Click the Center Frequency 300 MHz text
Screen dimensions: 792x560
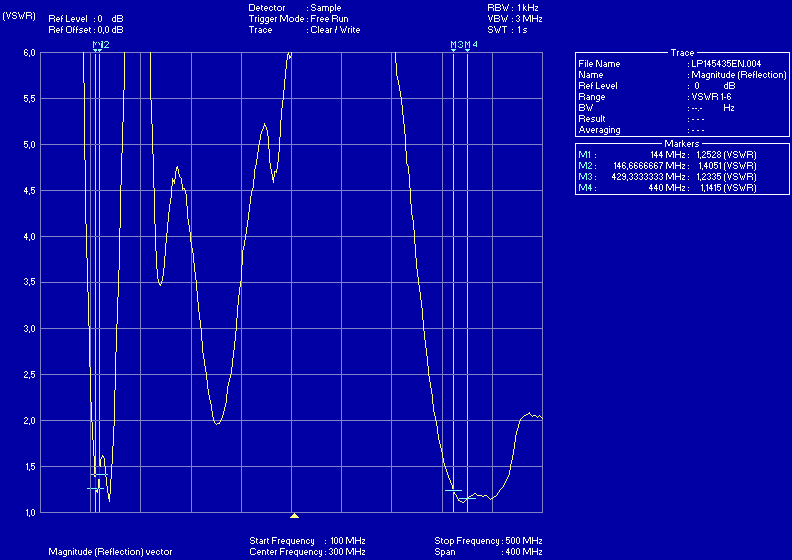[x=307, y=552]
